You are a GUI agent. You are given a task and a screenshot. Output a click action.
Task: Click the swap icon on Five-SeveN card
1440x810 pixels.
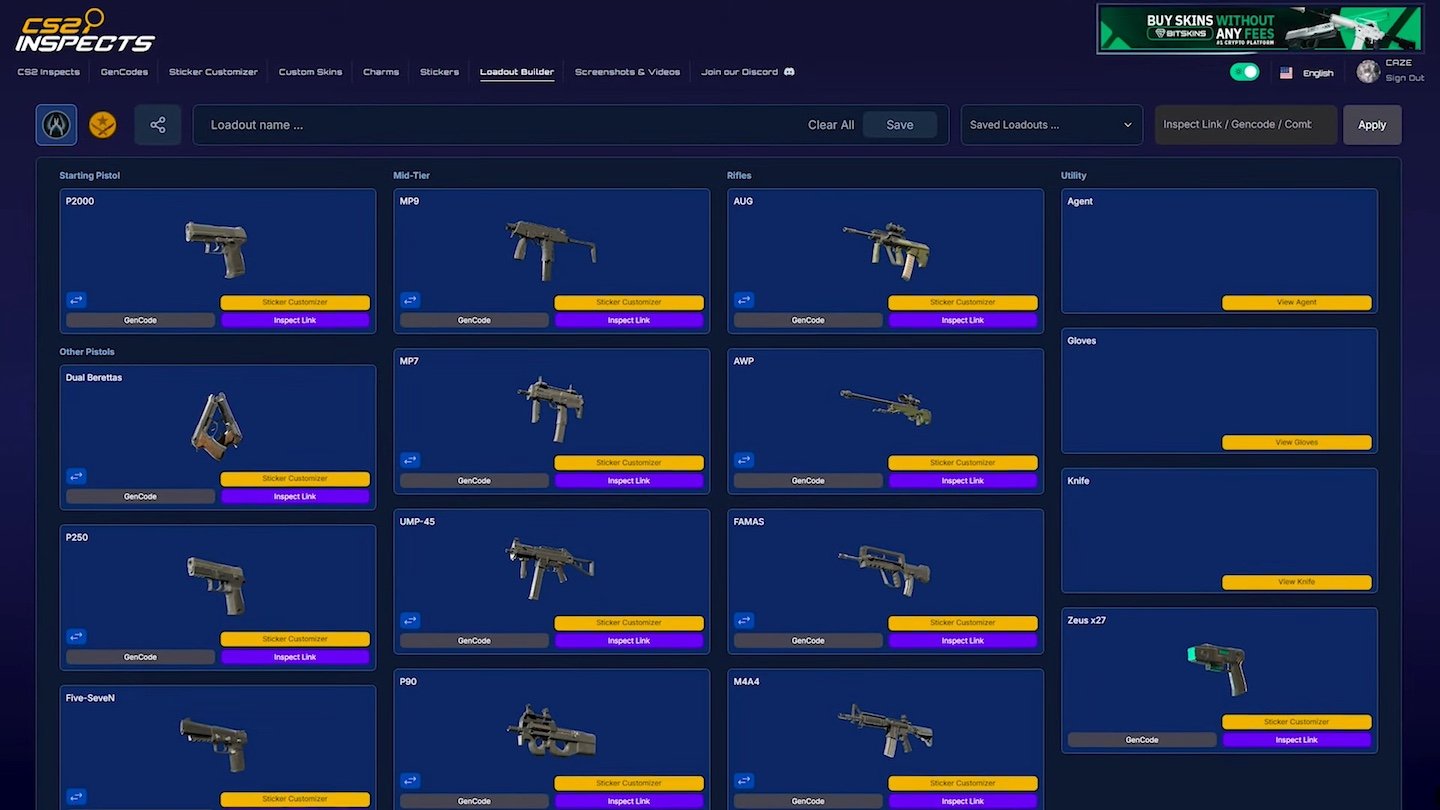[77, 797]
